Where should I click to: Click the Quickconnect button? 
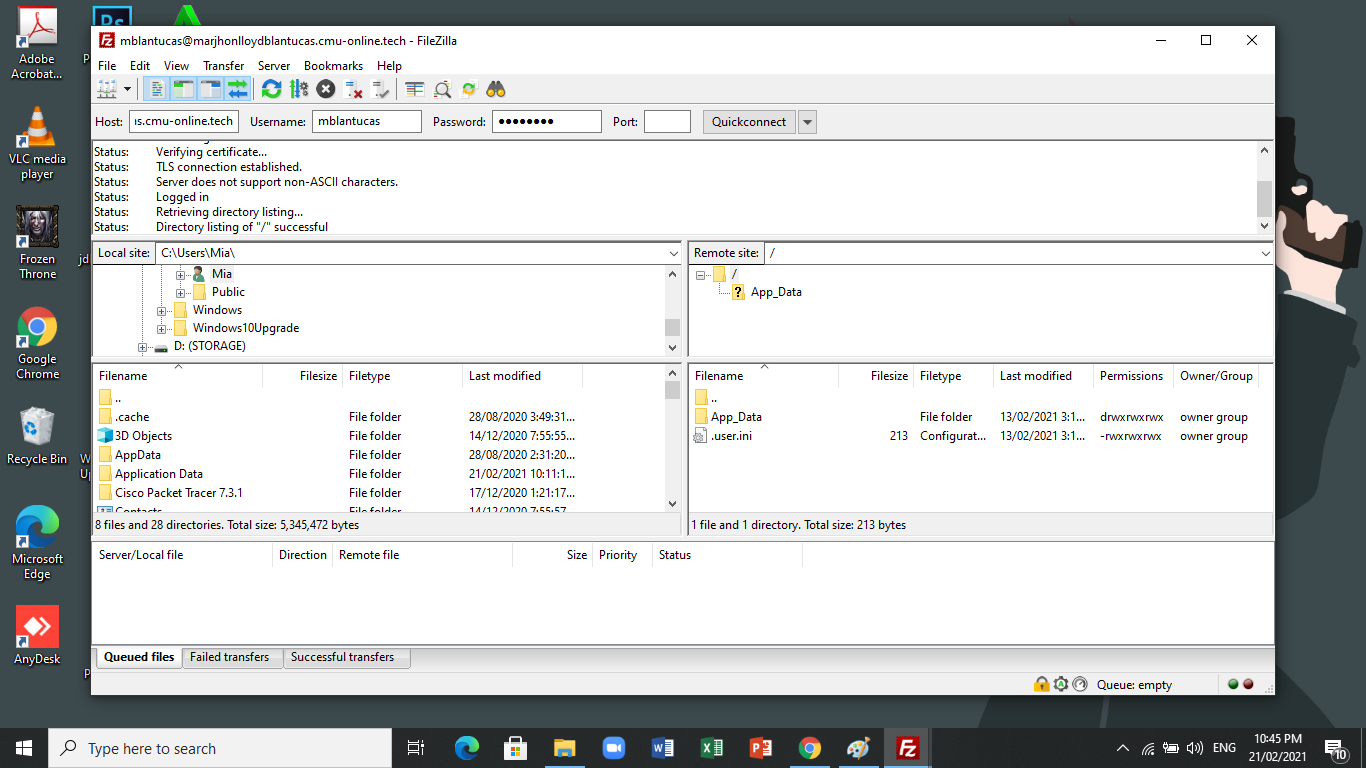tap(749, 122)
